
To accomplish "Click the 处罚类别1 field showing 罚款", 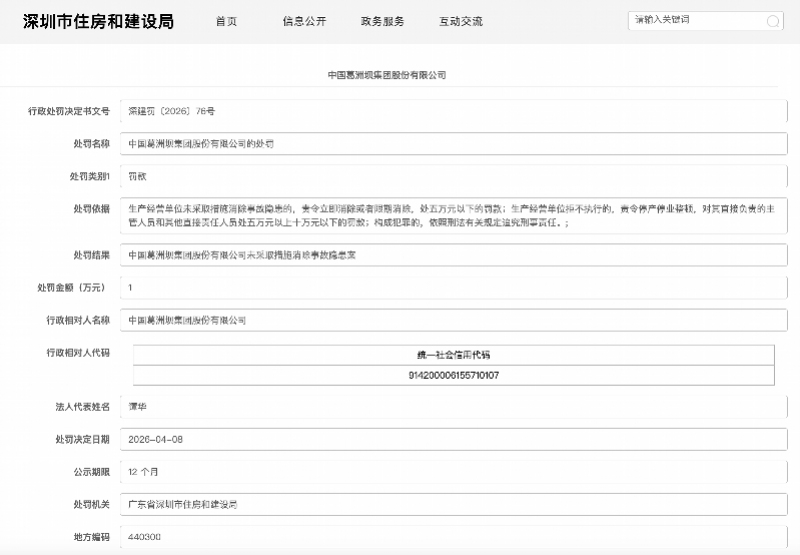I will point(454,176).
